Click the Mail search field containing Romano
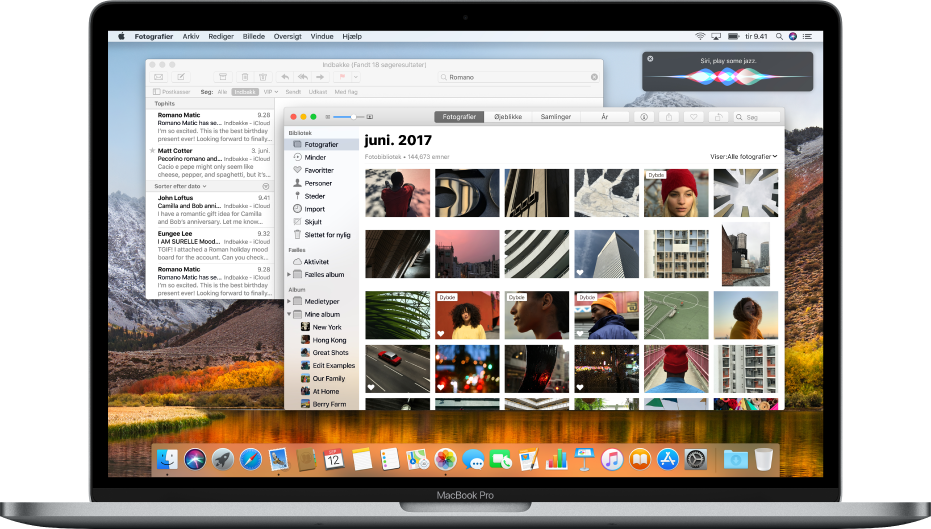Screen dimensions: 931x529 (x=518, y=77)
